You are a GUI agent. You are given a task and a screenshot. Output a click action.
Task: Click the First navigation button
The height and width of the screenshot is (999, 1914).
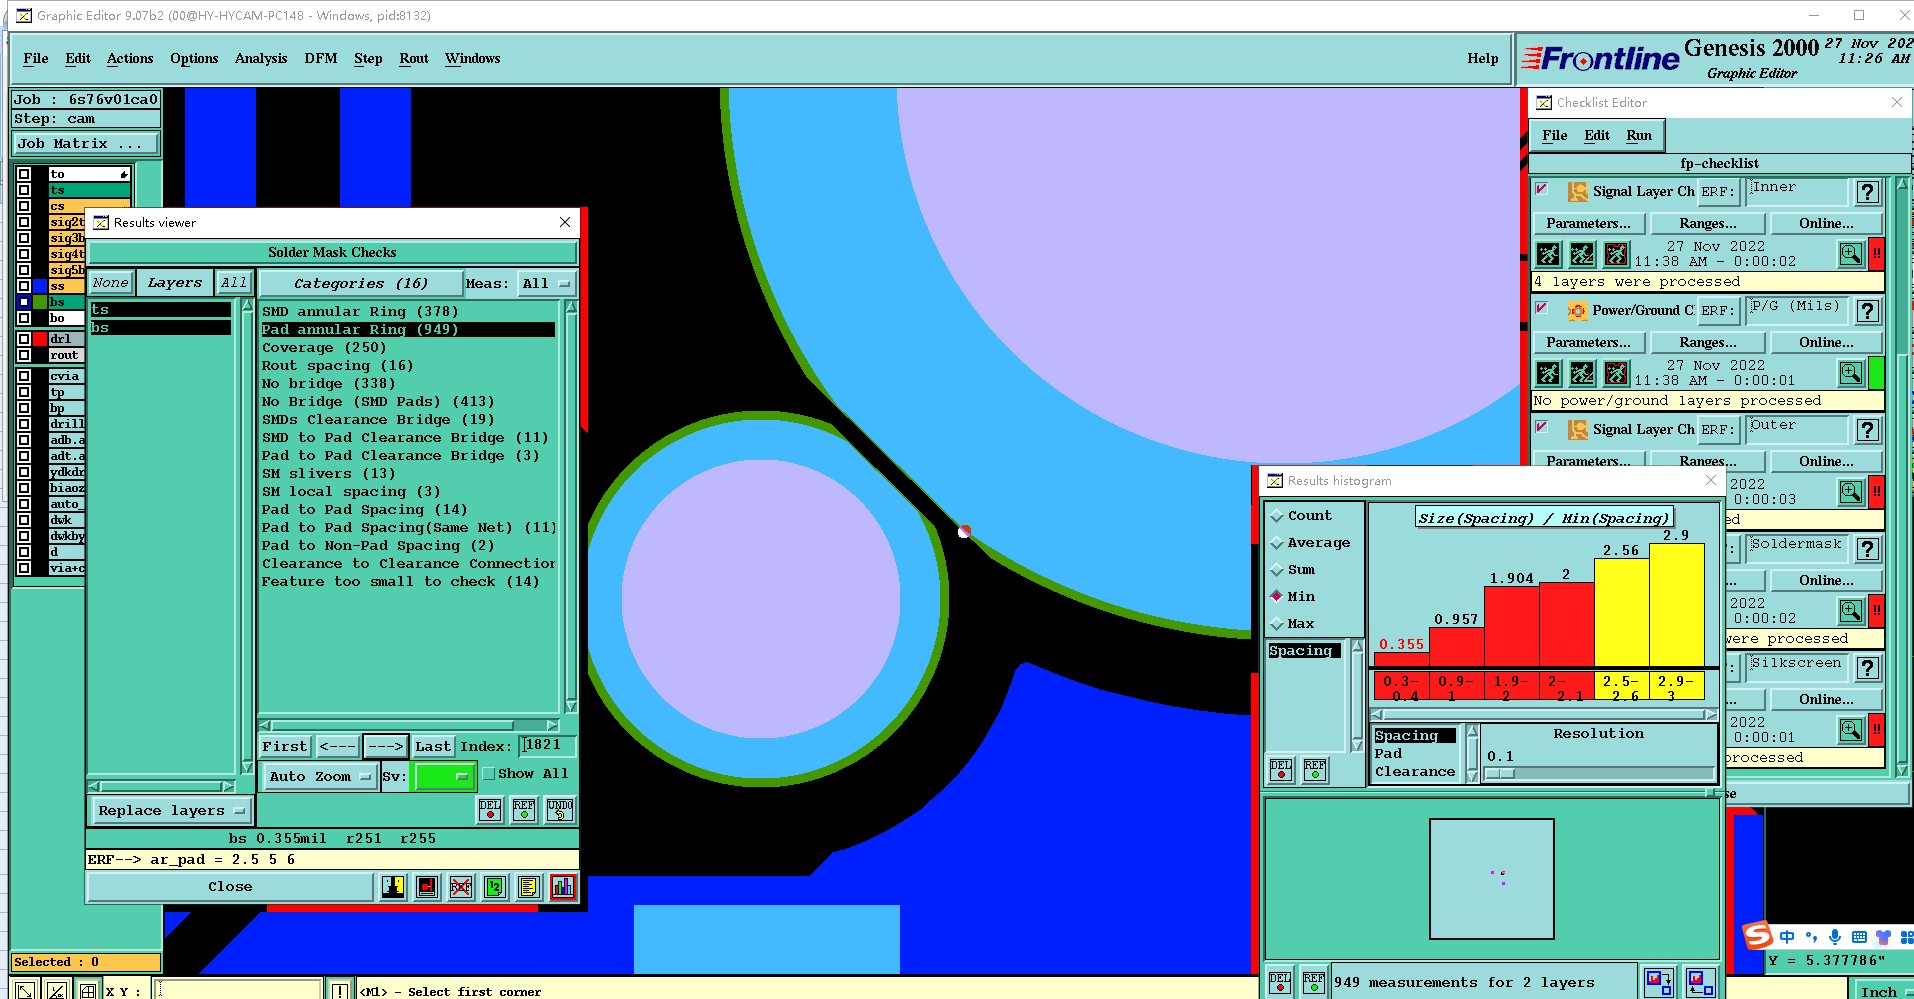pyautogui.click(x=285, y=746)
